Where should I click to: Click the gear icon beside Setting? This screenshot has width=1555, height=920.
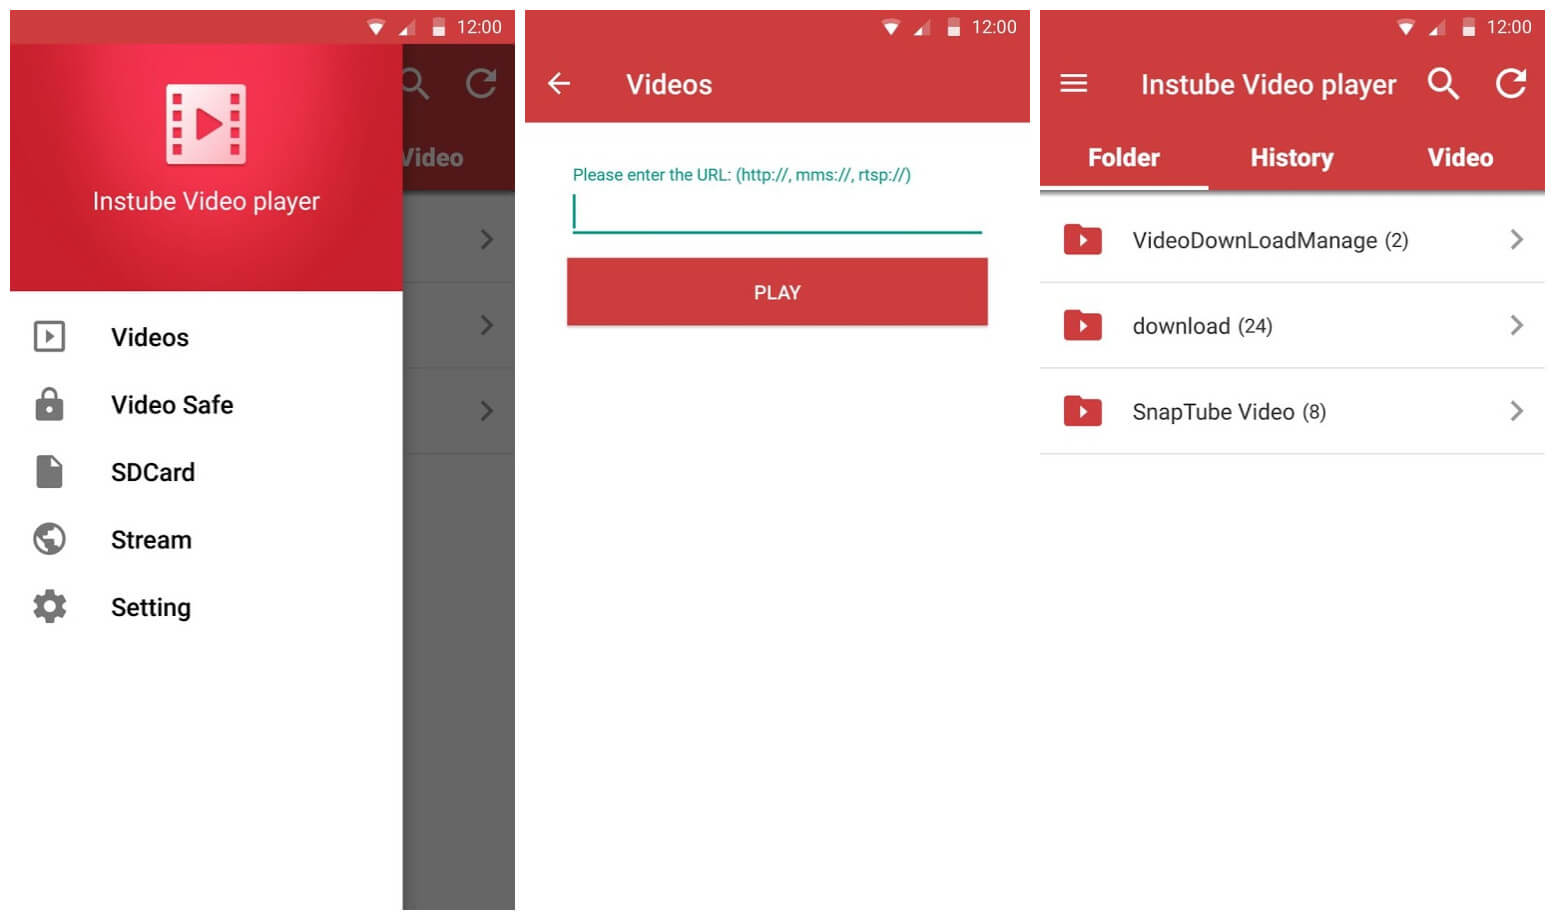[x=49, y=606]
